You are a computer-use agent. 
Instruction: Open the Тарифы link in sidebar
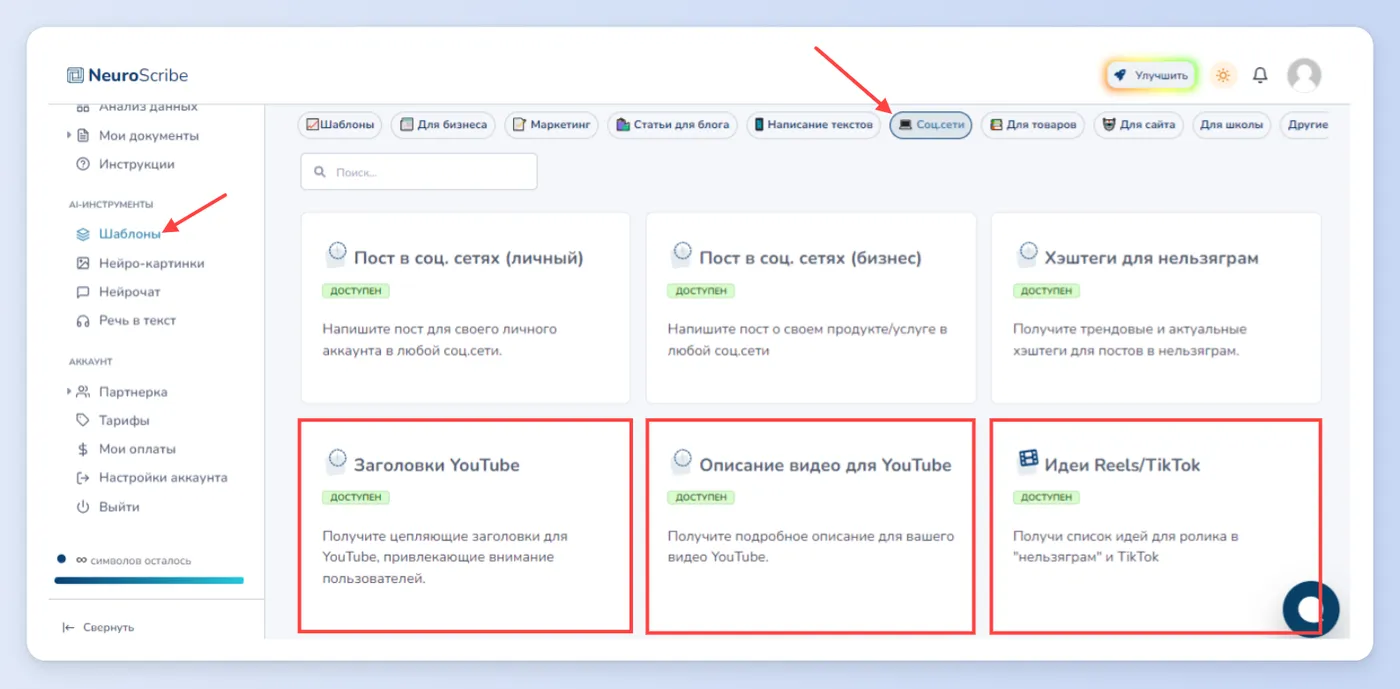123,421
